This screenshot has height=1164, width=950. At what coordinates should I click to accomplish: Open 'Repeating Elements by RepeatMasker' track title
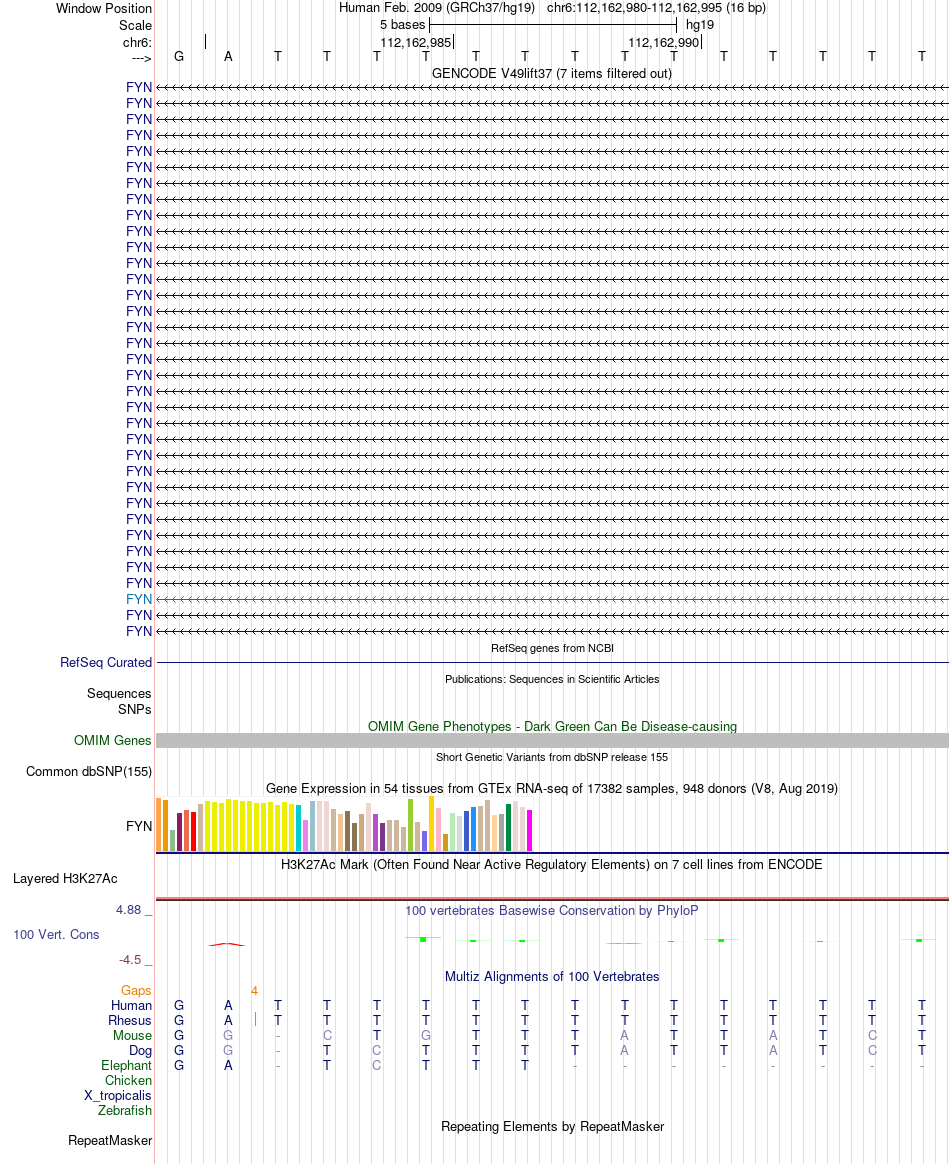click(552, 1126)
